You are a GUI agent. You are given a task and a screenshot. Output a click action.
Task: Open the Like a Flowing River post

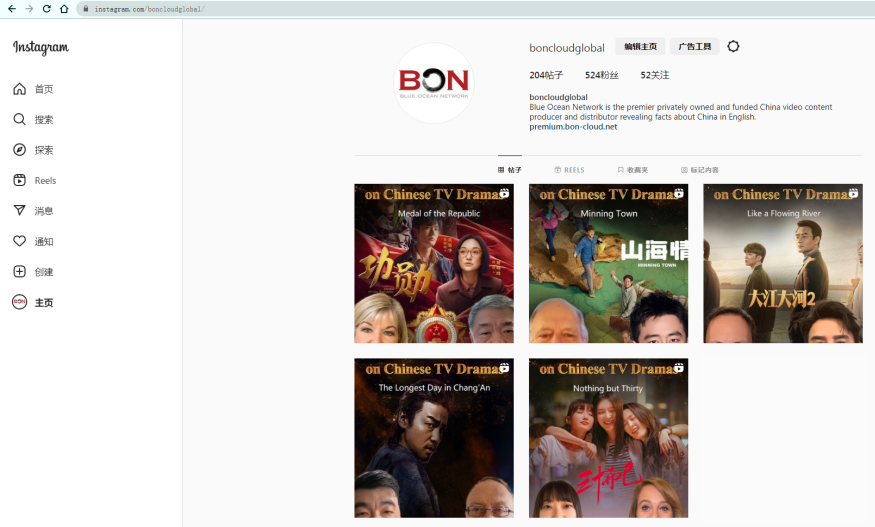coord(783,263)
